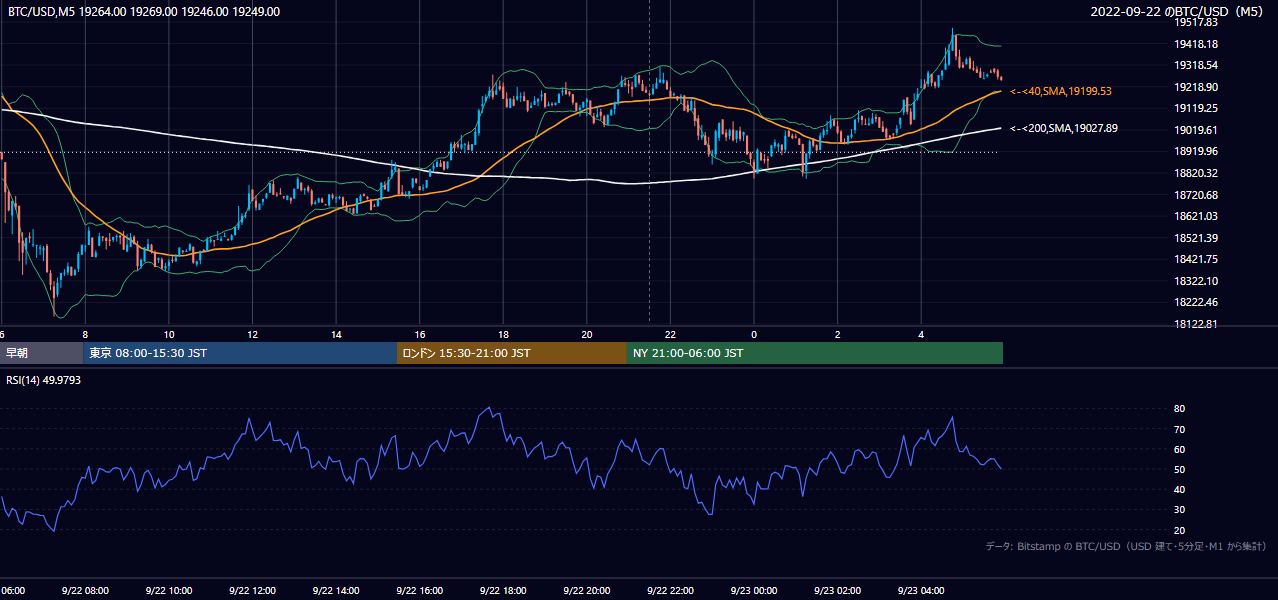Screen dimensions: 1278x600
Task: Pick hour tick 22 under the candlestick chart
Action: point(670,335)
